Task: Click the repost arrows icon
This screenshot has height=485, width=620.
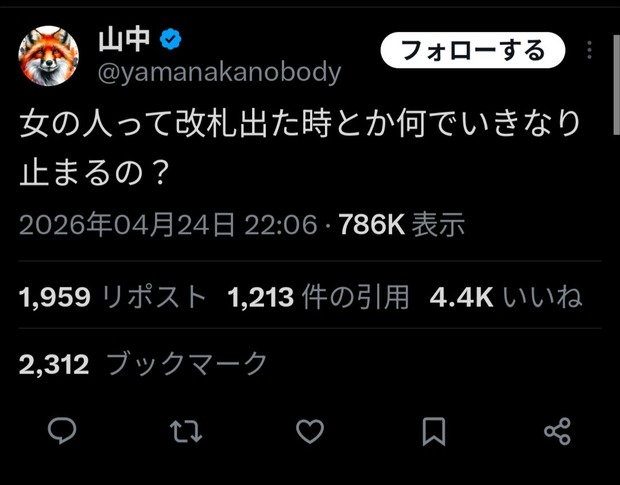Action: (186, 431)
